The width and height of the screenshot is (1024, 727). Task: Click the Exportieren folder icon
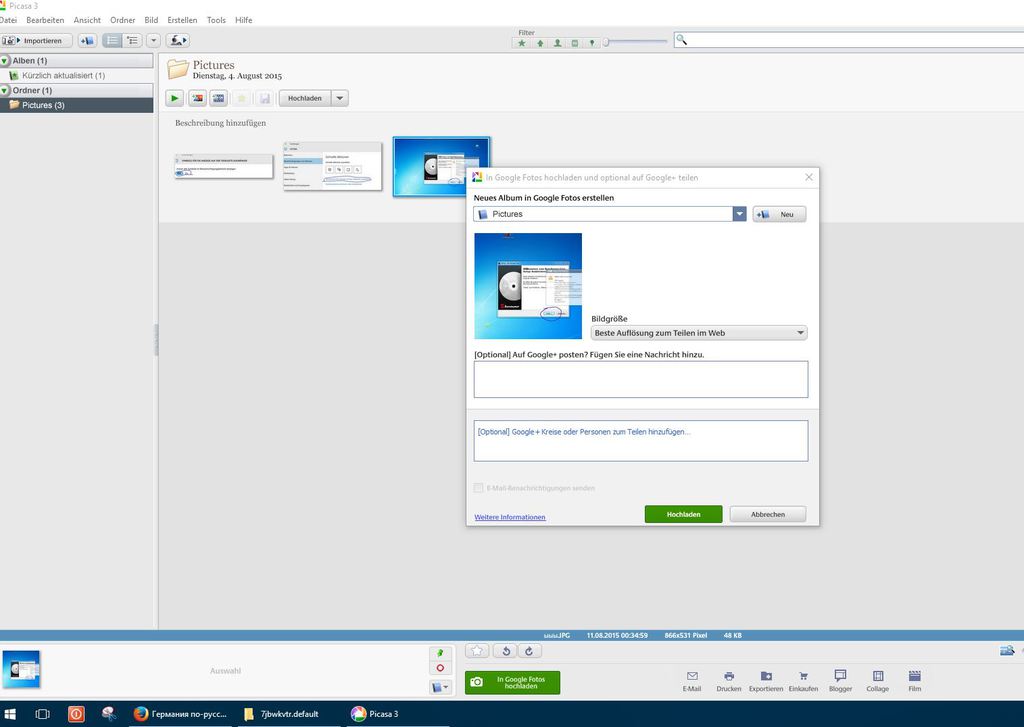click(x=766, y=677)
